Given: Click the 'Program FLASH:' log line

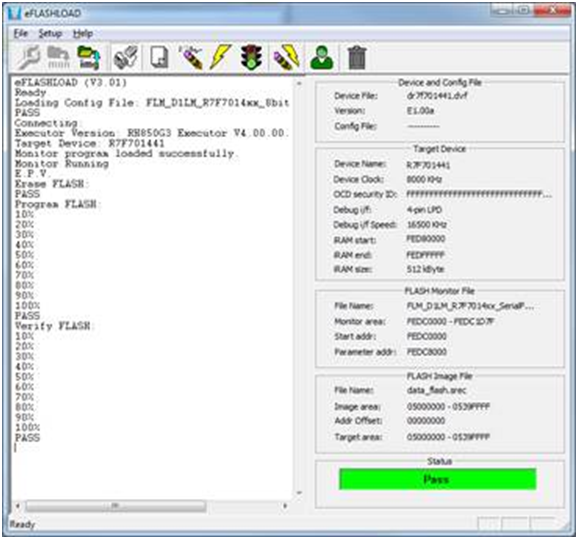Looking at the screenshot, I should point(58,204).
